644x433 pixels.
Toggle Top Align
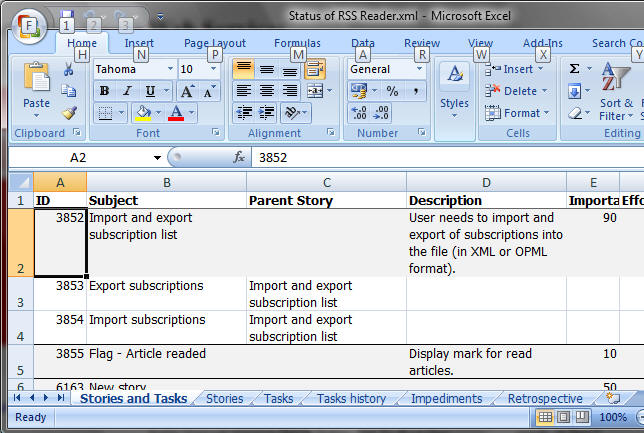coord(244,69)
